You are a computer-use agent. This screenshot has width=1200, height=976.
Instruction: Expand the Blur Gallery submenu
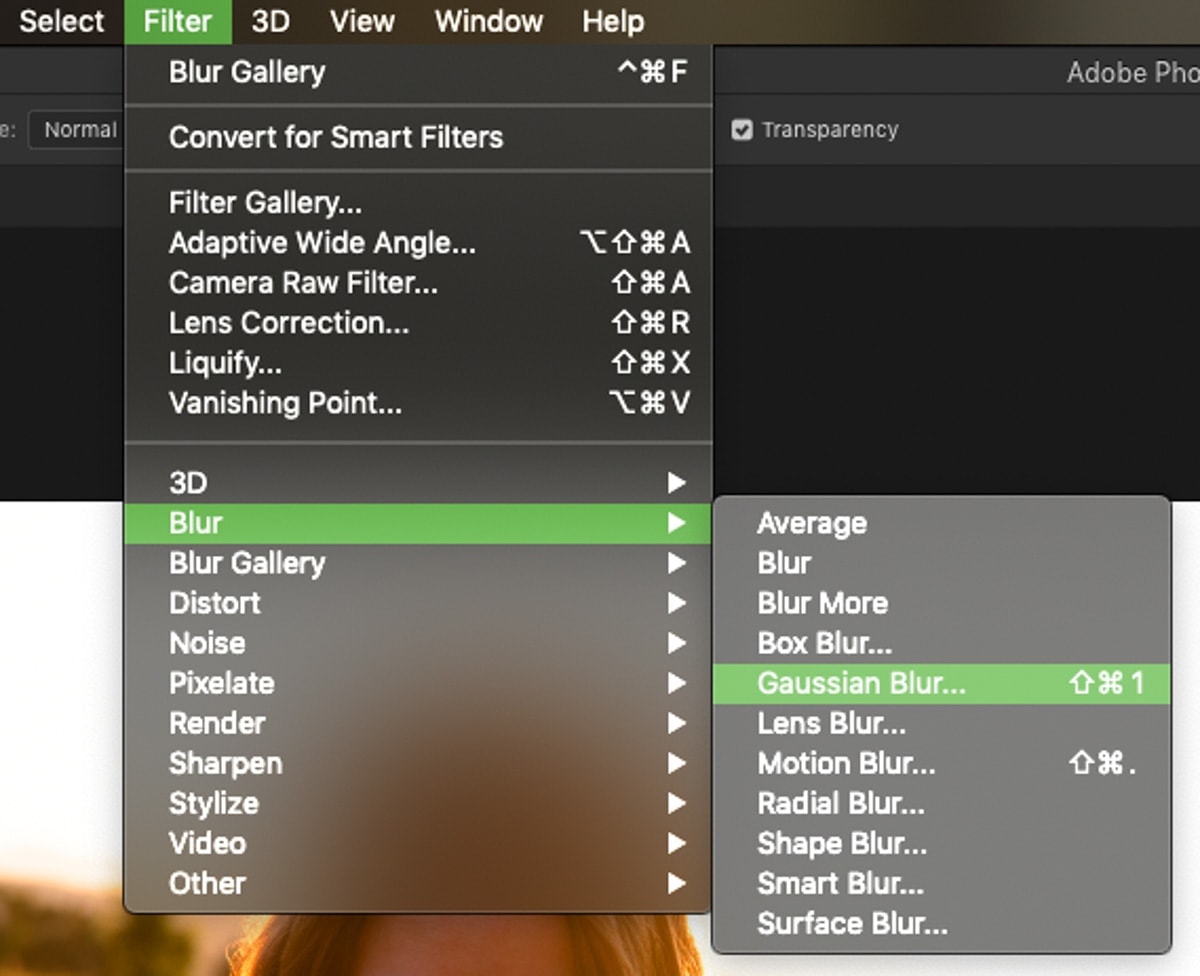coord(418,563)
